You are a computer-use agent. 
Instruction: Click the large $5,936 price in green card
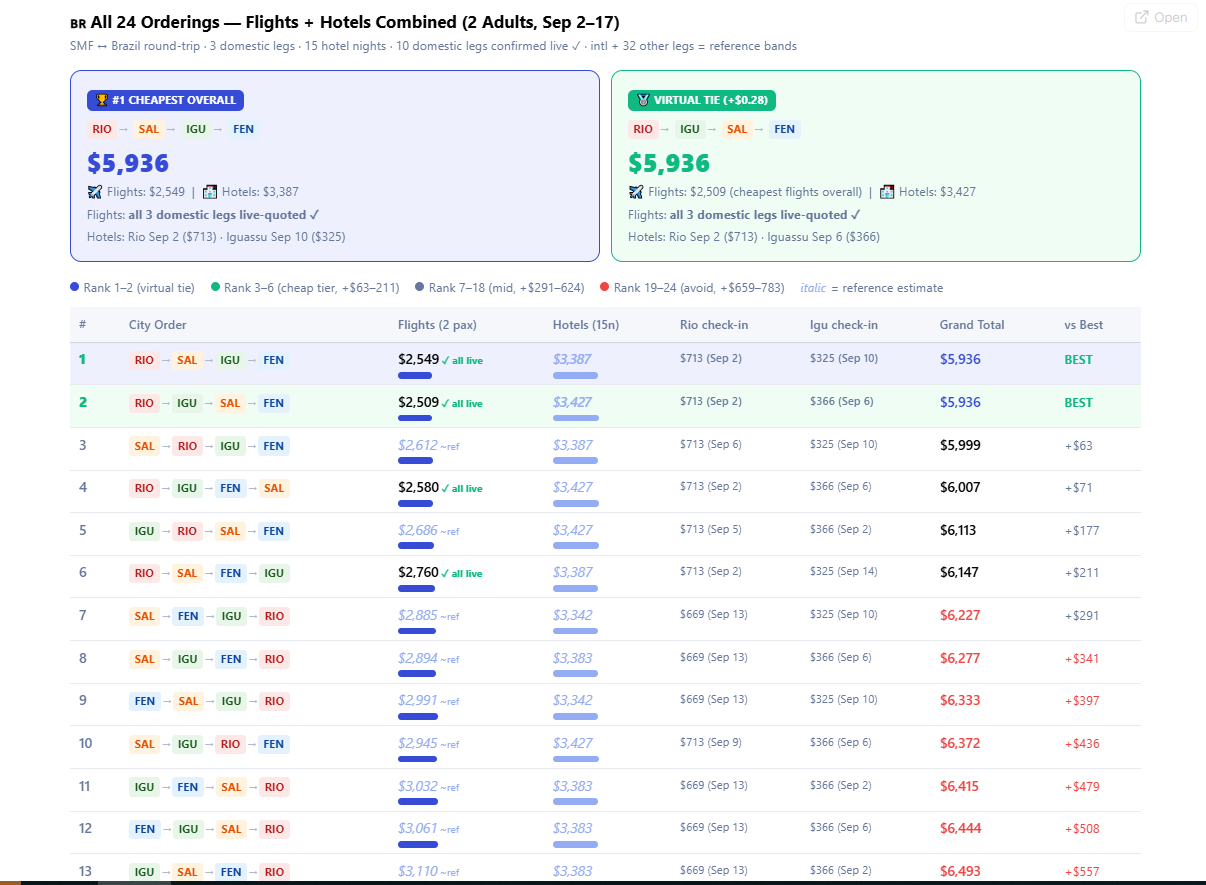(669, 163)
